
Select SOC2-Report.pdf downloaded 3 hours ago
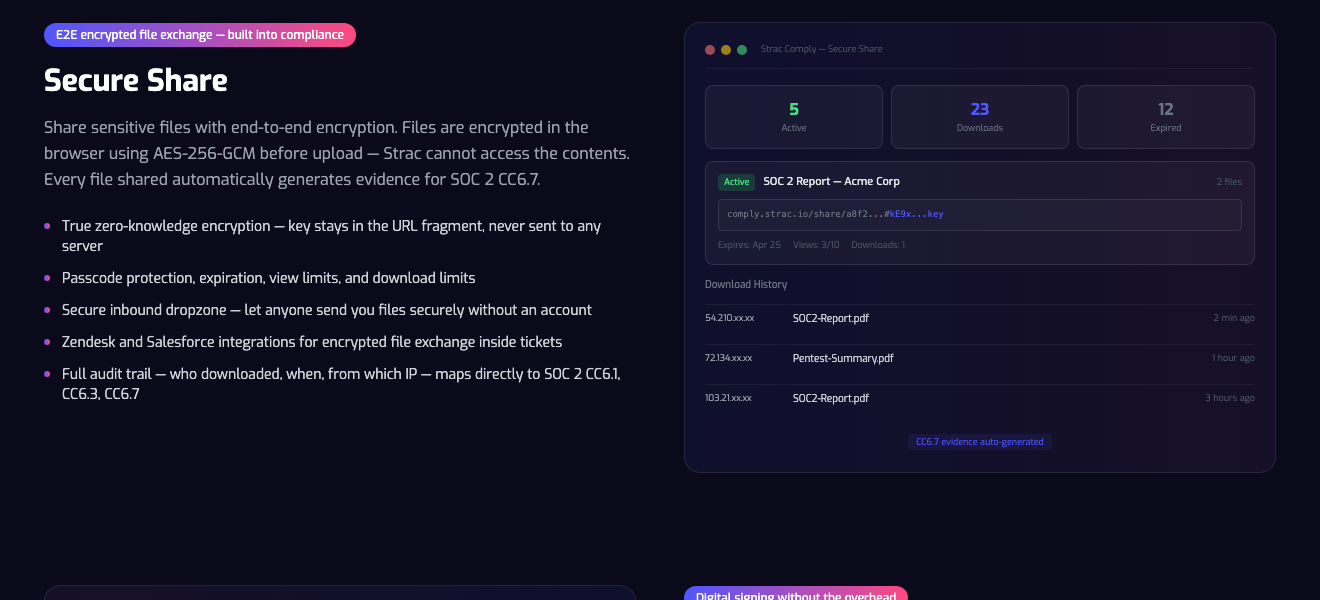980,398
